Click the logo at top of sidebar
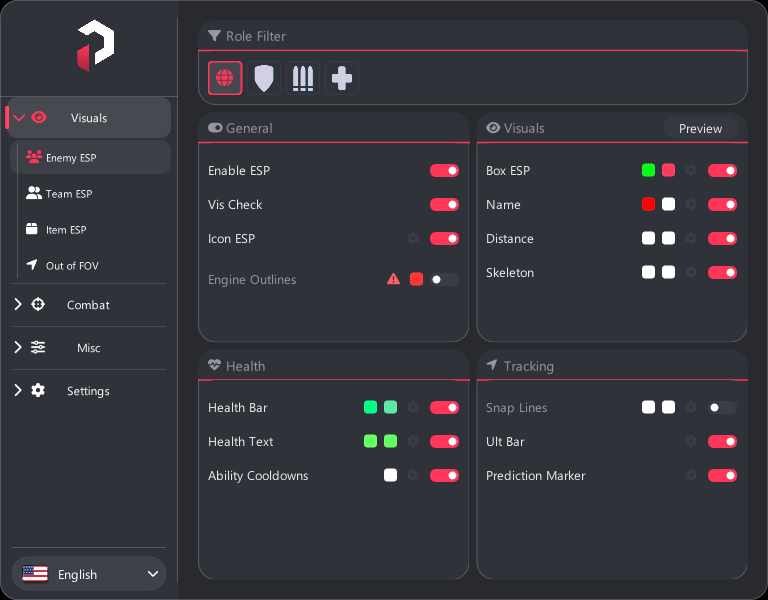768x600 pixels. [96, 46]
